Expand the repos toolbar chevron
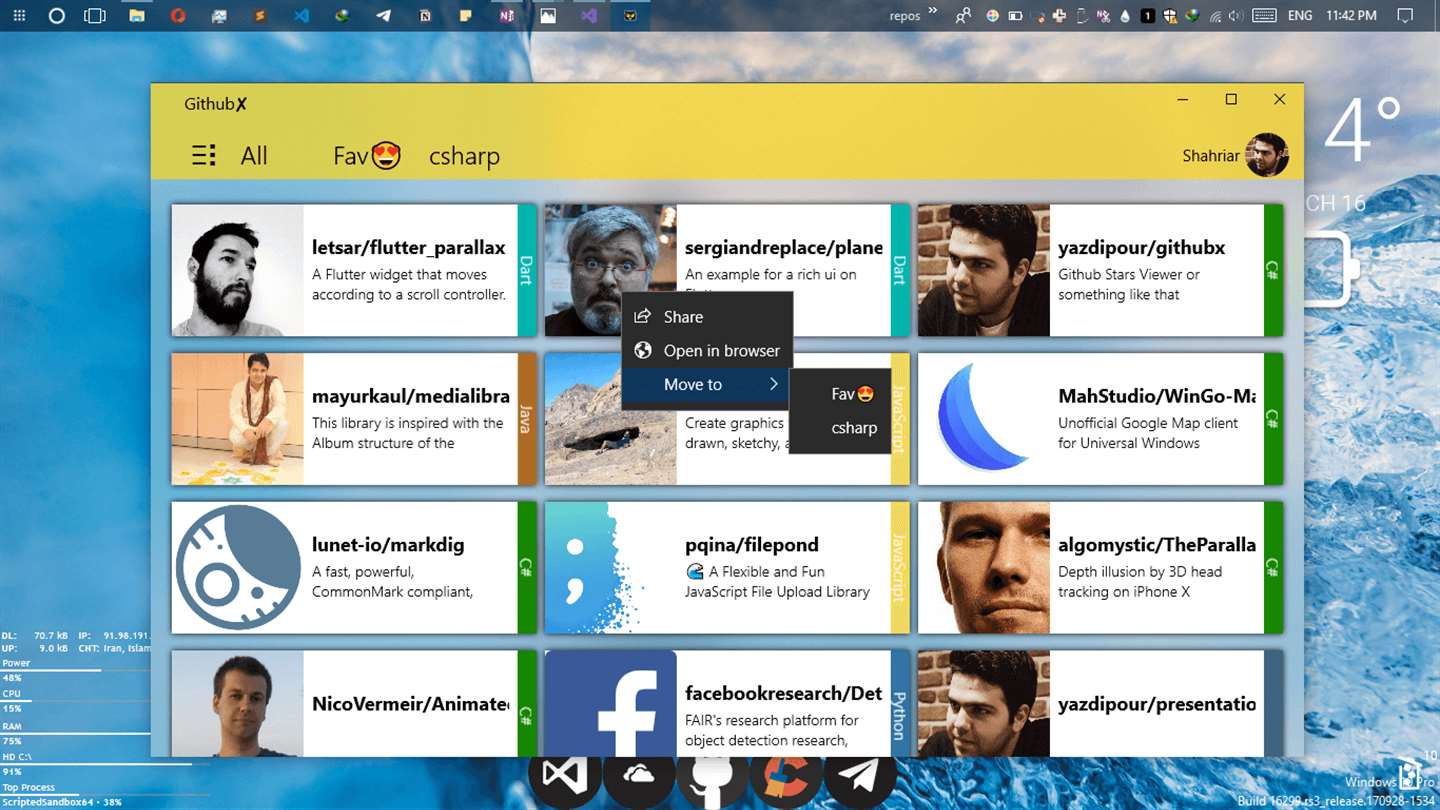 [x=933, y=12]
